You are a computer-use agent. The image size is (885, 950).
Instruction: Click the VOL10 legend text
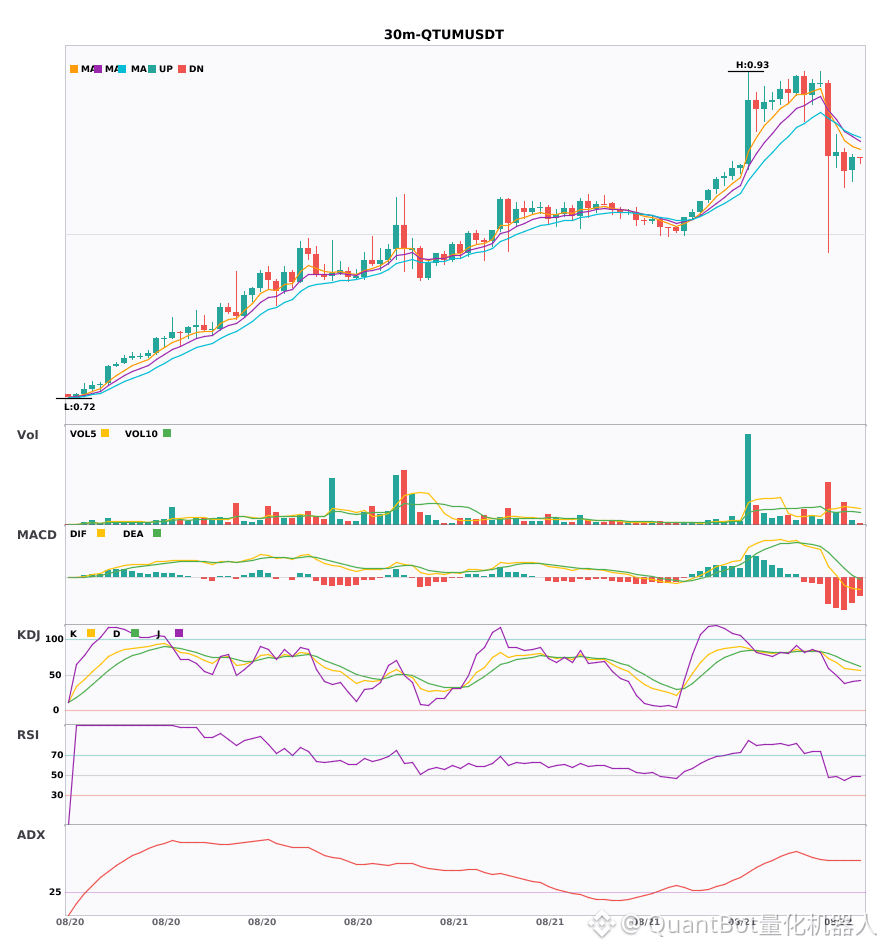coord(141,434)
